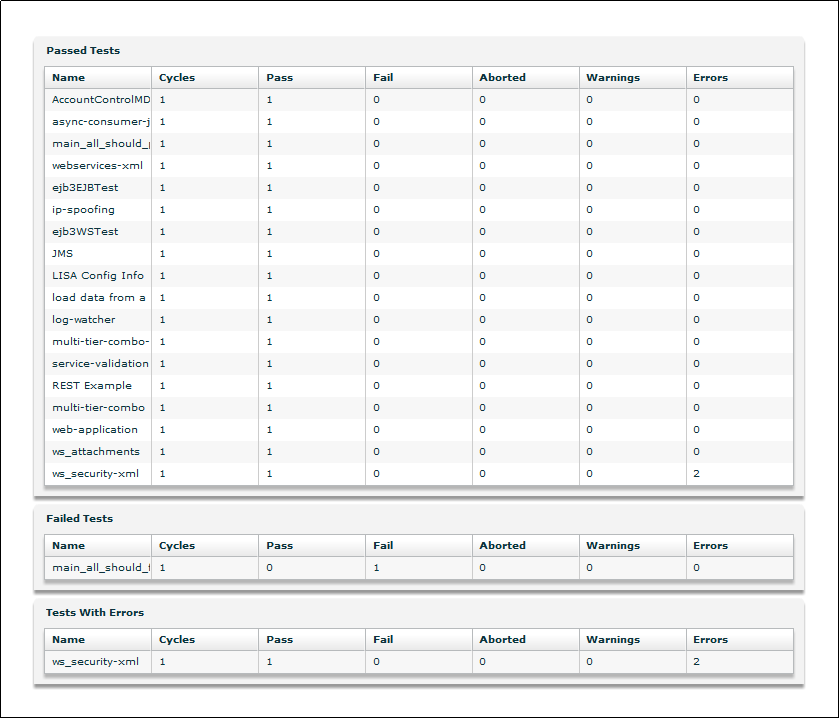Sort Passed Tests by Name column
The width and height of the screenshot is (839, 718).
click(x=69, y=77)
